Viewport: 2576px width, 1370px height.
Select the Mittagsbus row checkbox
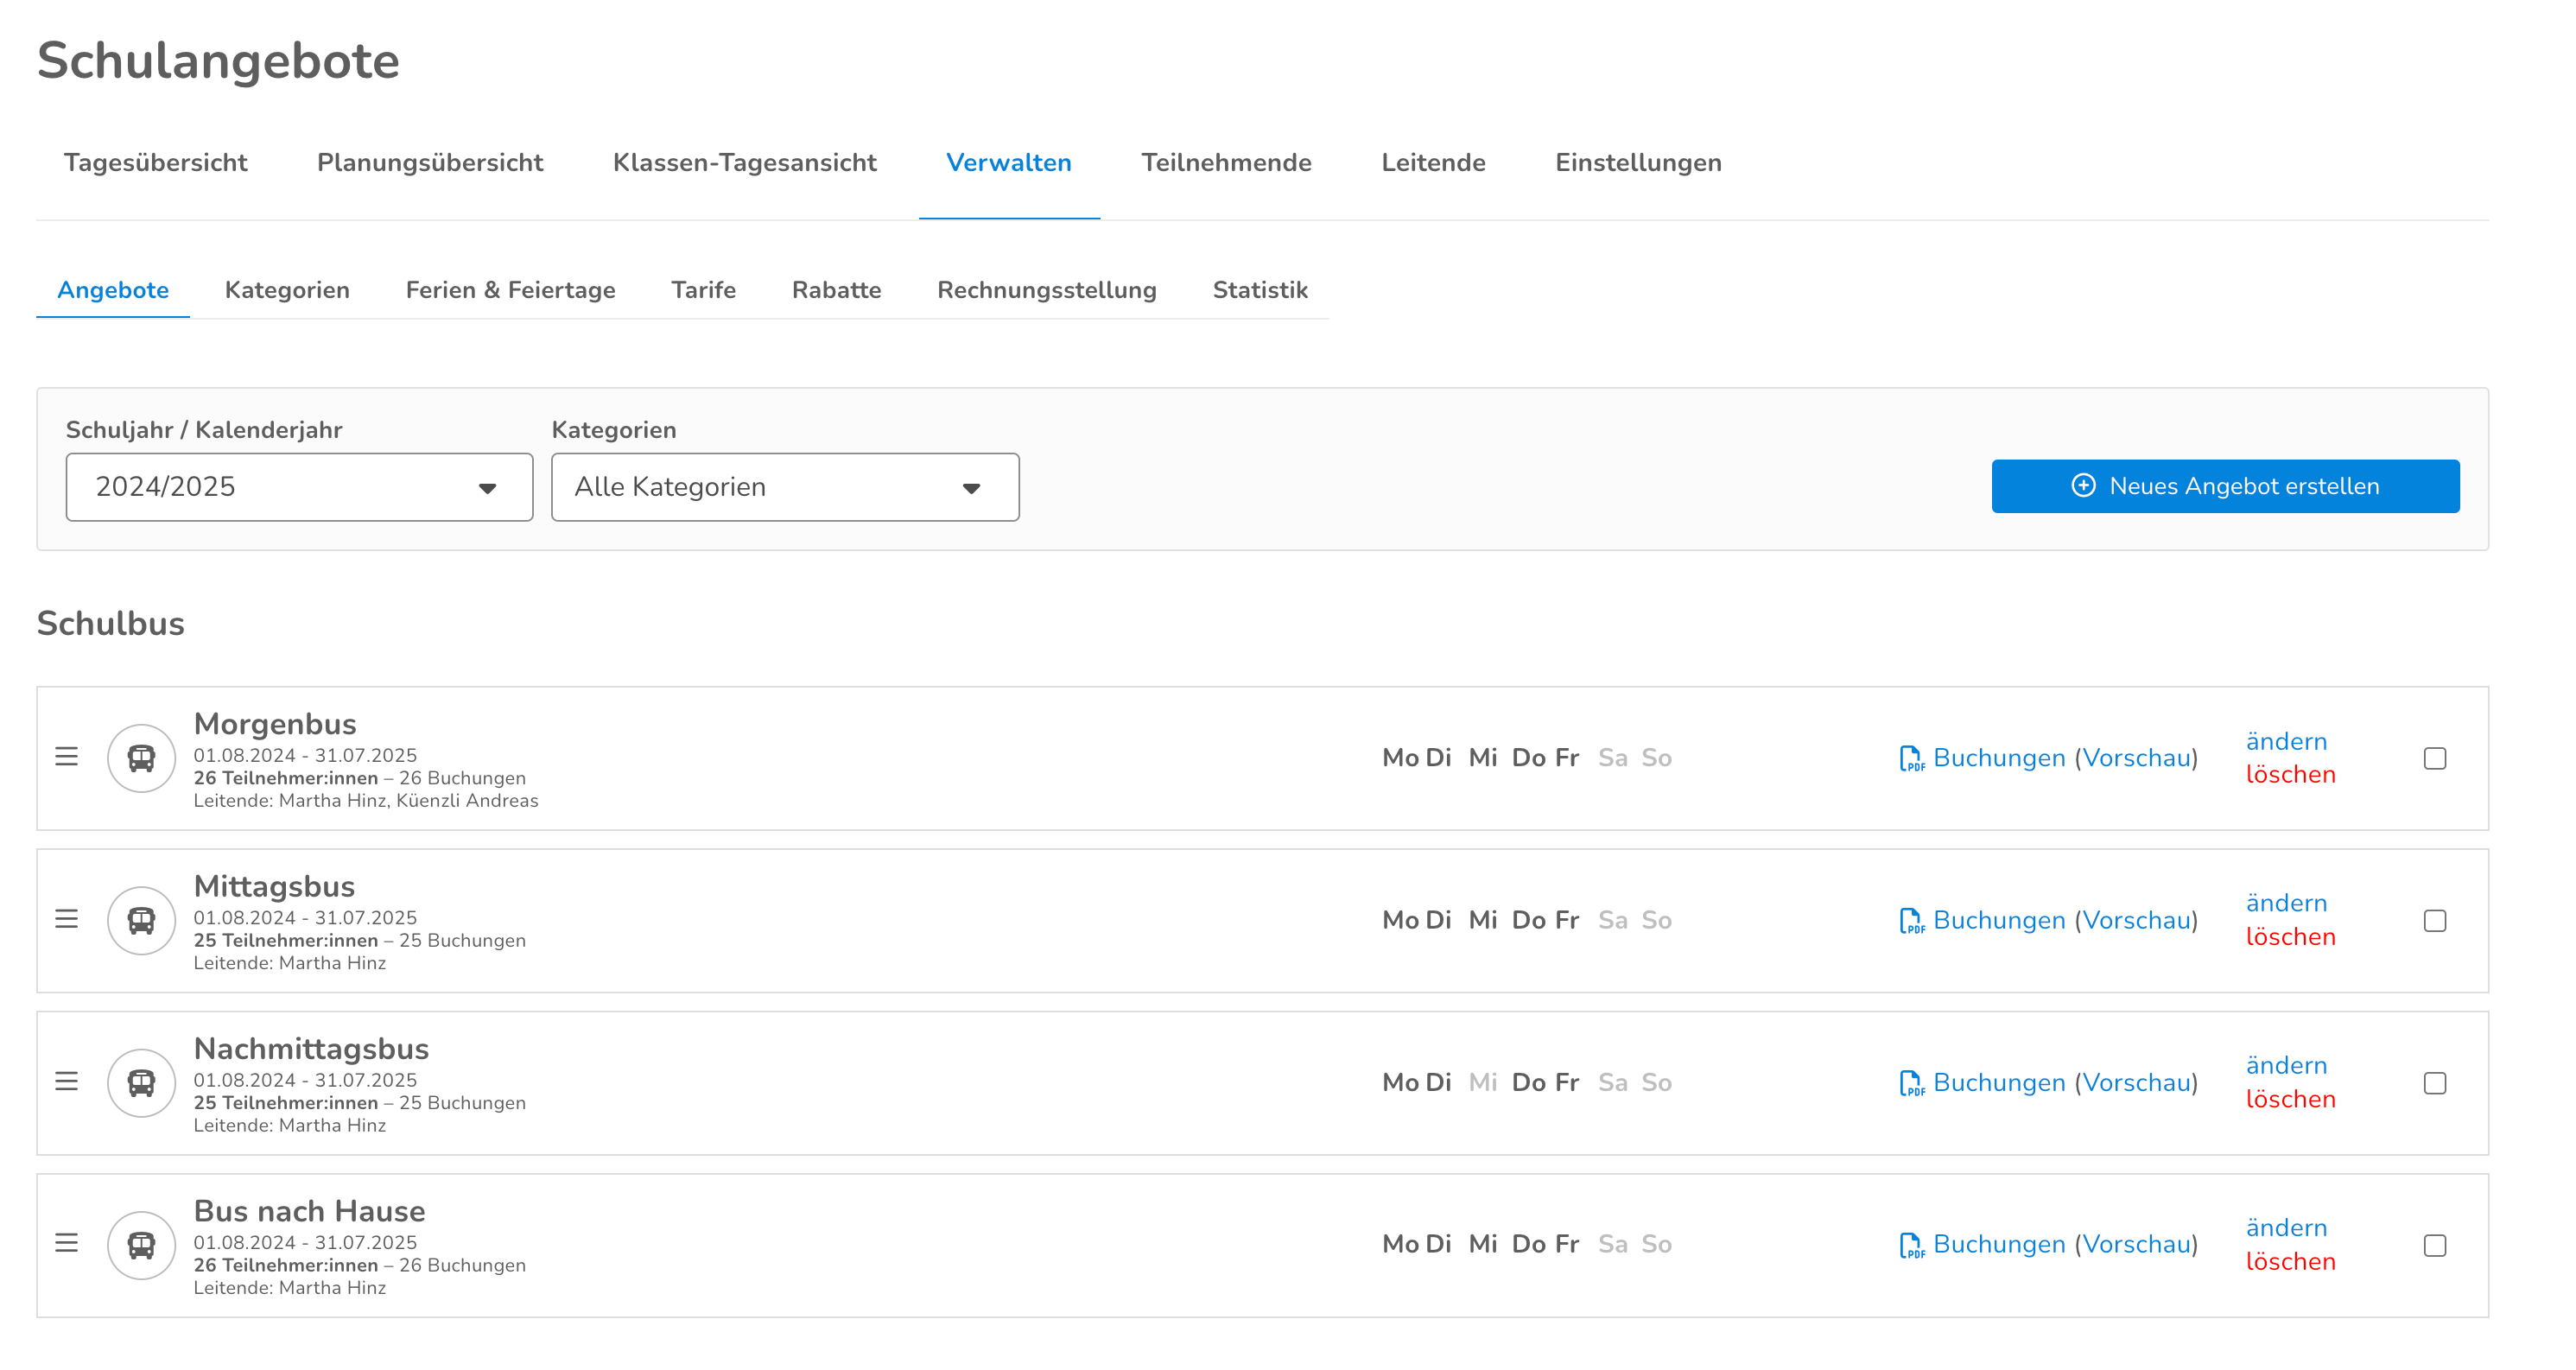click(x=2434, y=921)
